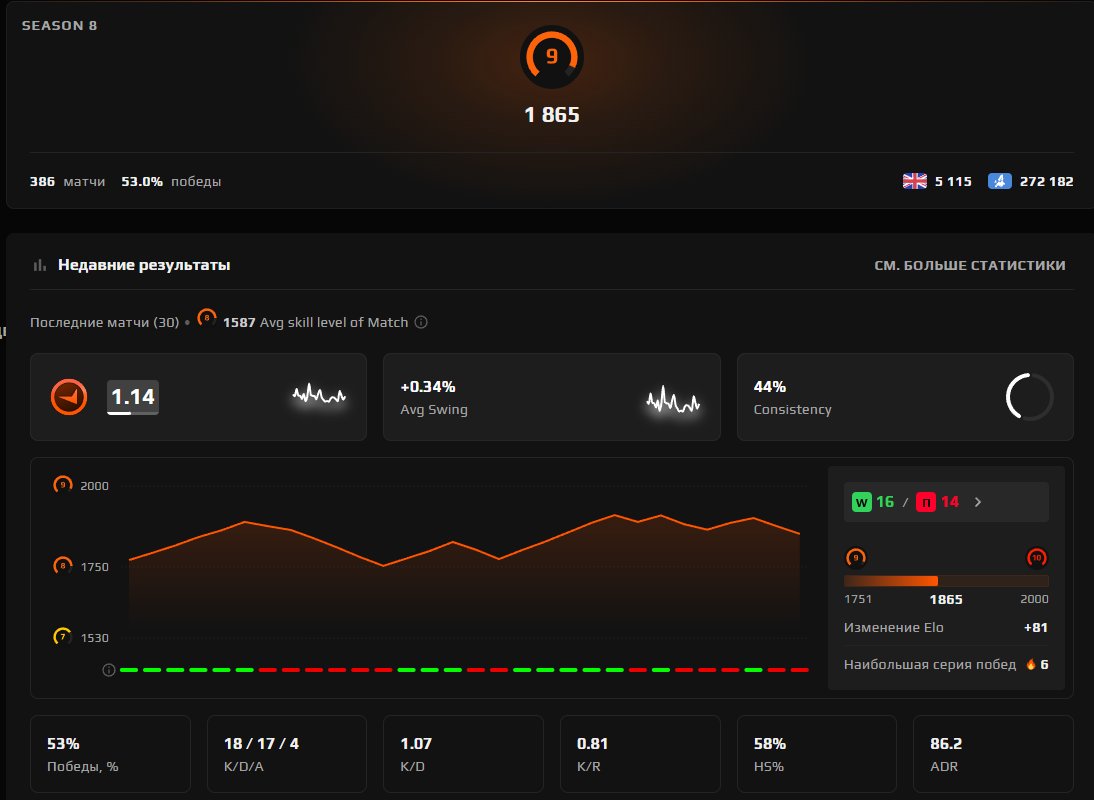This screenshot has width=1094, height=800.
Task: Click the 1 865 Elo number
Action: (552, 115)
